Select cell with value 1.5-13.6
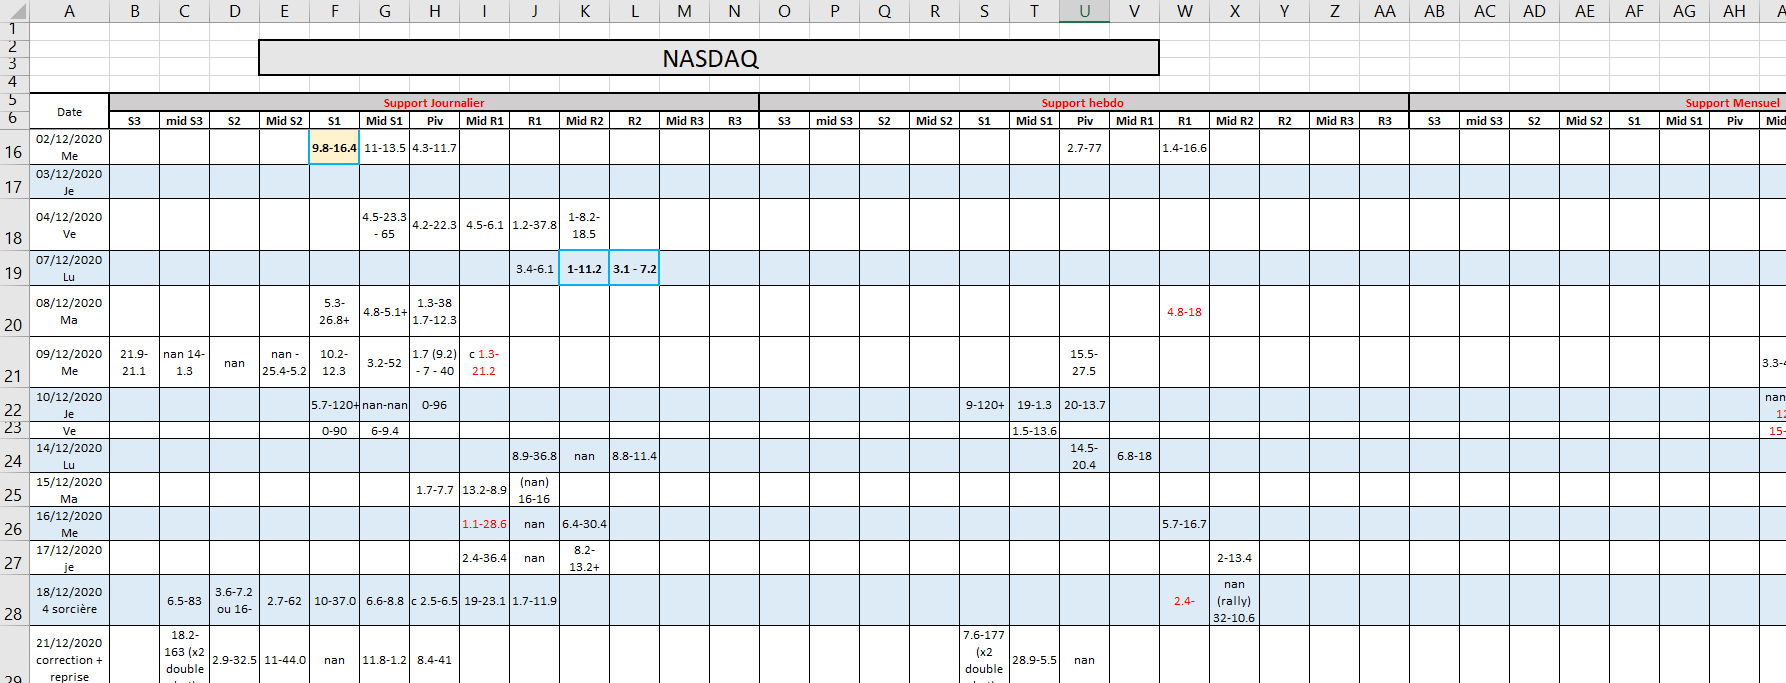Screen dimensions: 1786x683 pyautogui.click(x=1034, y=430)
